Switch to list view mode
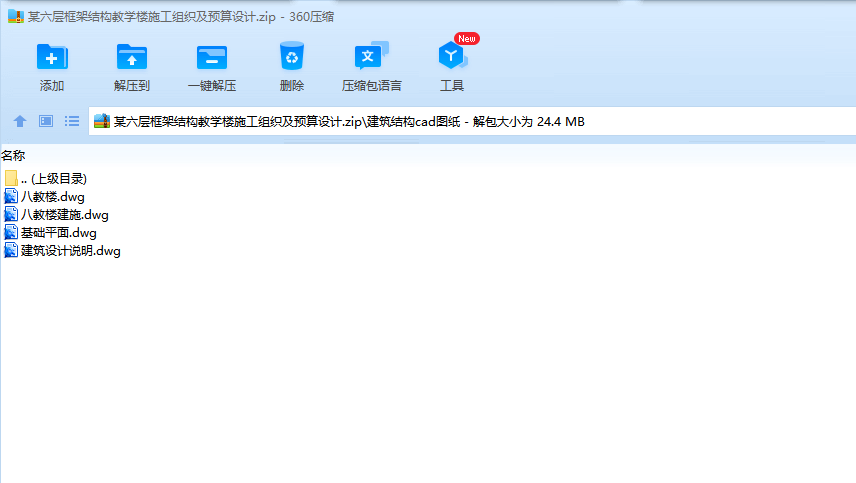This screenshot has height=483, width=856. pyautogui.click(x=72, y=121)
